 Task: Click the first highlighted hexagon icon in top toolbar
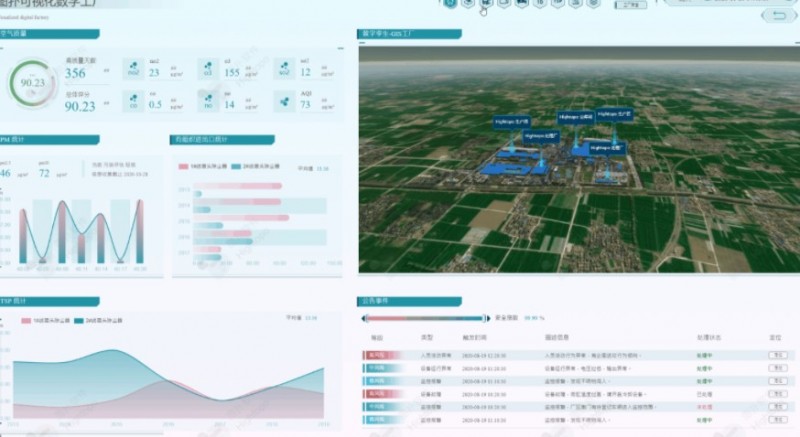click(451, 5)
